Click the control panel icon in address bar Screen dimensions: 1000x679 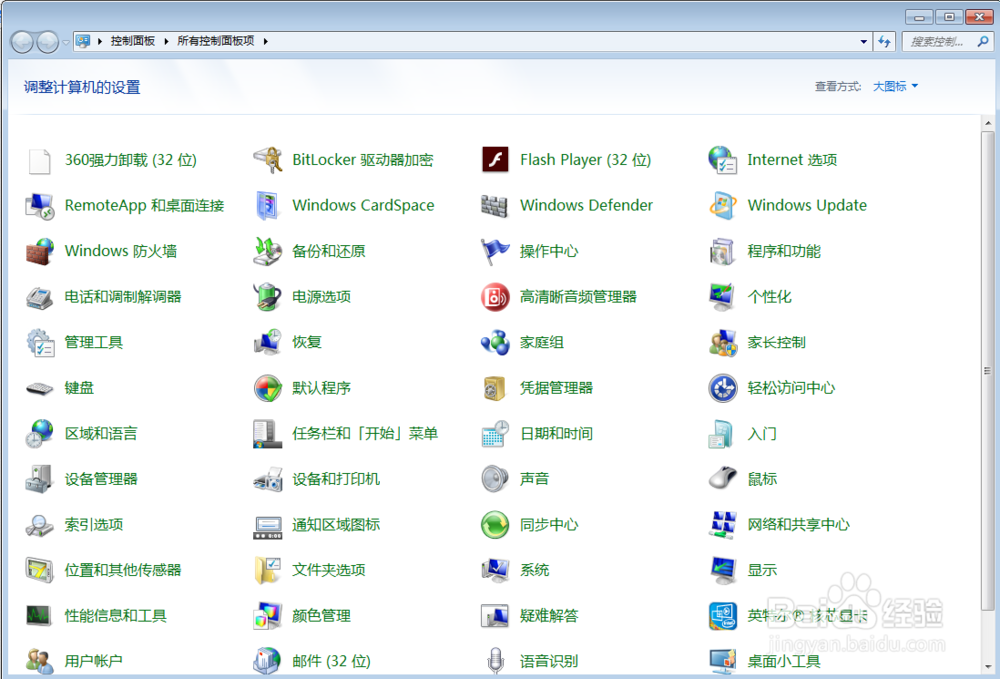click(83, 41)
